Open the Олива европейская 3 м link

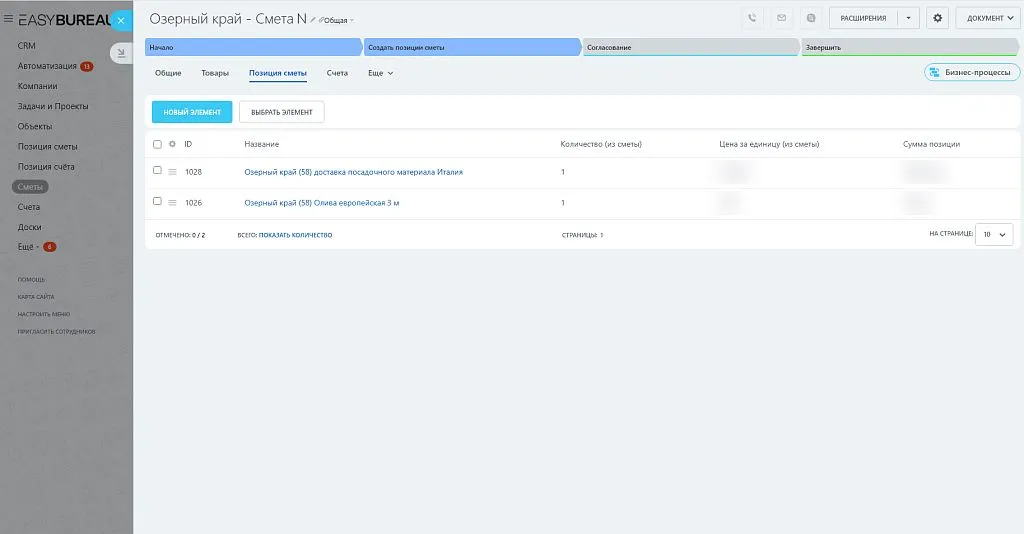tap(322, 203)
